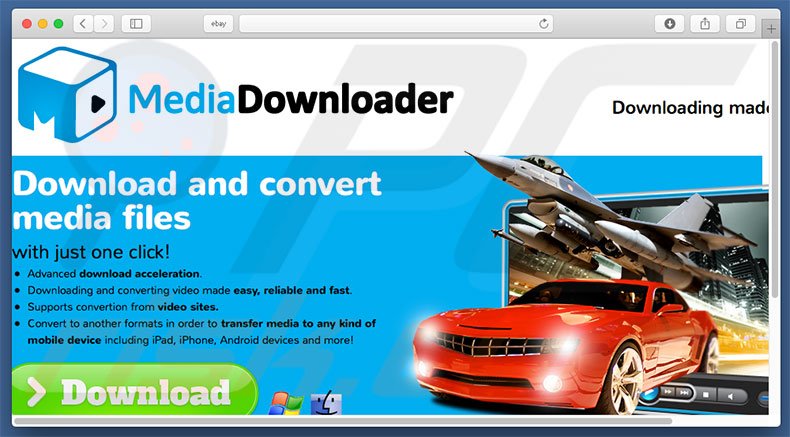
Task: Reload the page with the refresh icon
Action: pos(544,24)
